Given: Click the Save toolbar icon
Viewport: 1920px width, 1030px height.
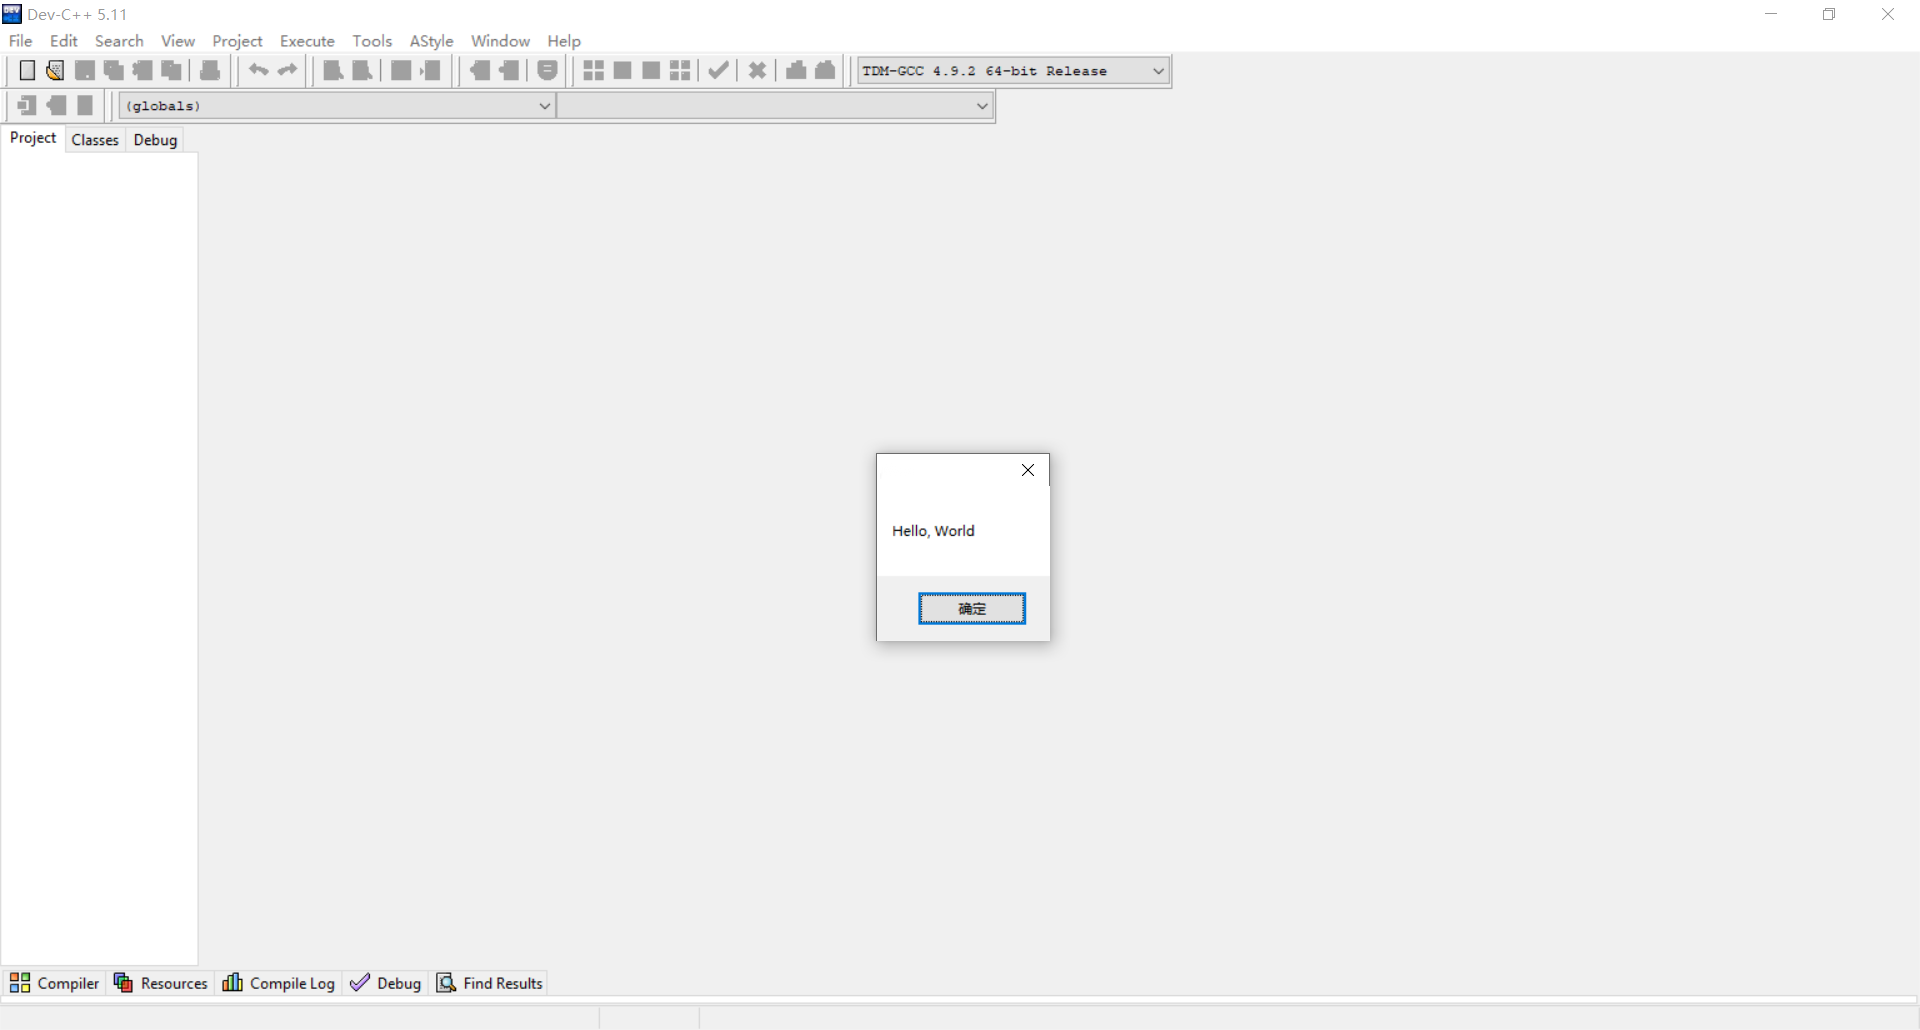Looking at the screenshot, I should [84, 70].
